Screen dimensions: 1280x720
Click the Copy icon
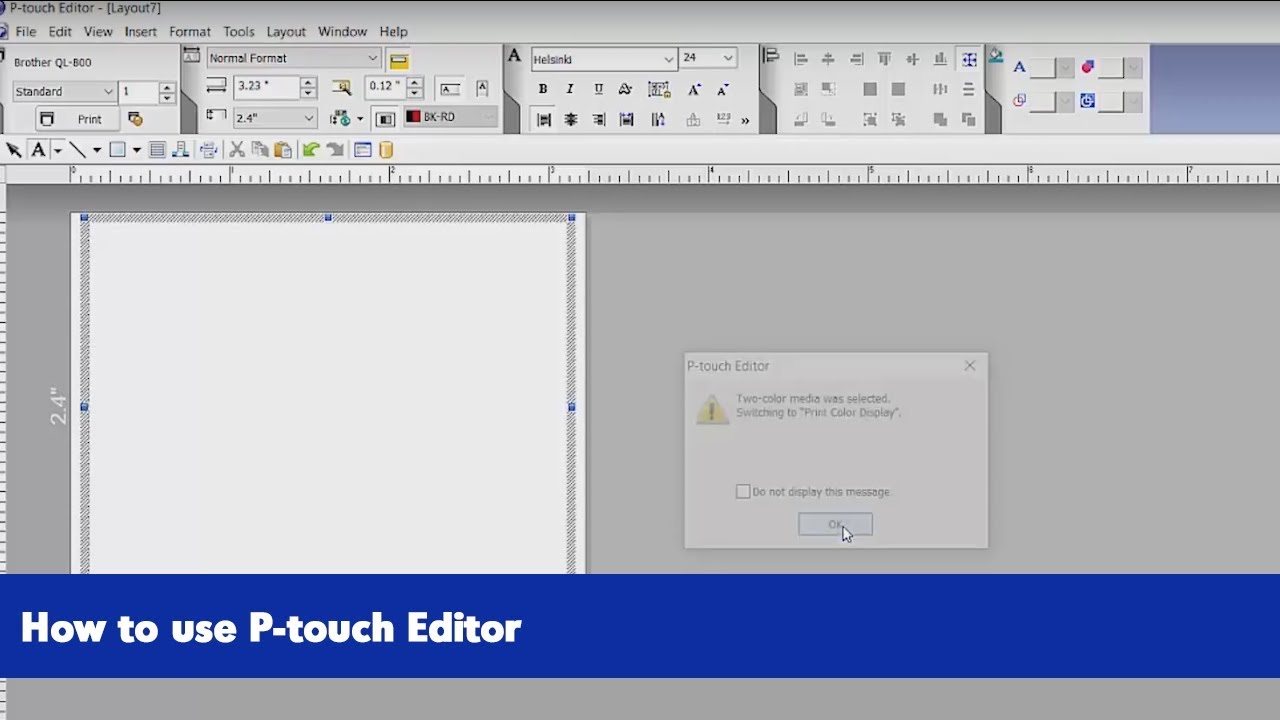click(x=260, y=150)
